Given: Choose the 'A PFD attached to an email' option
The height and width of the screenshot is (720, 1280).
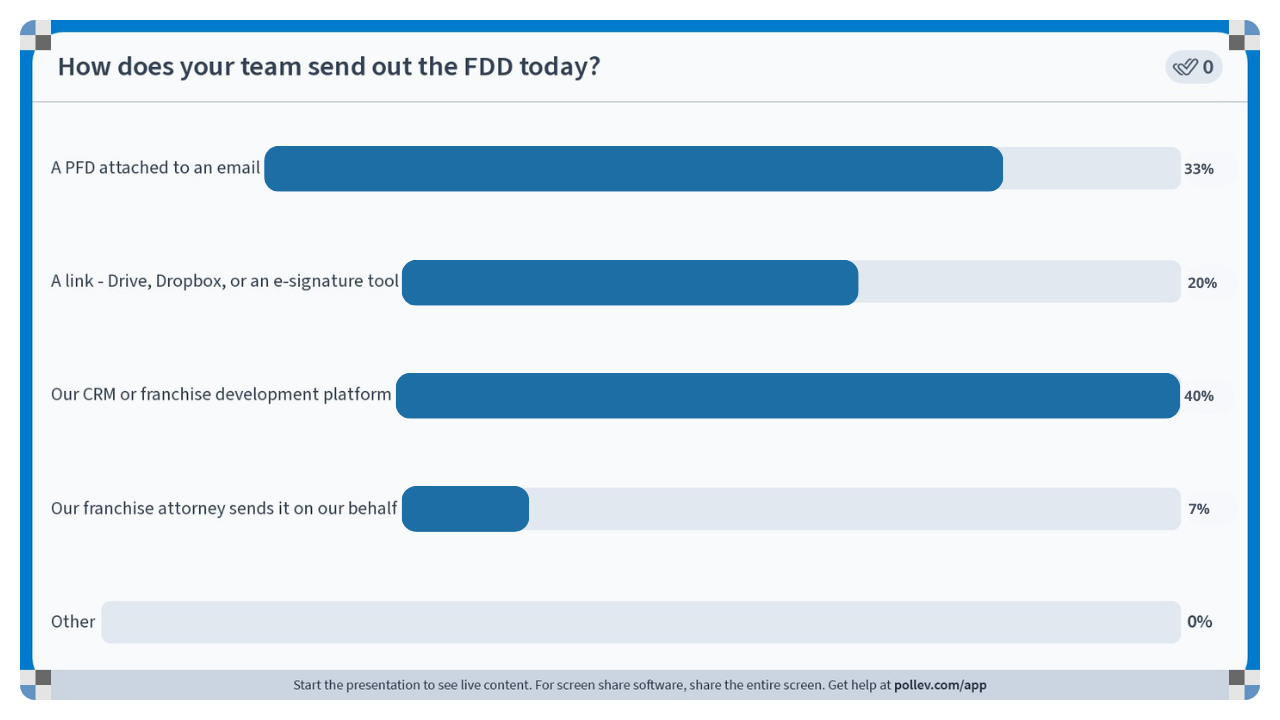Looking at the screenshot, I should 156,168.
